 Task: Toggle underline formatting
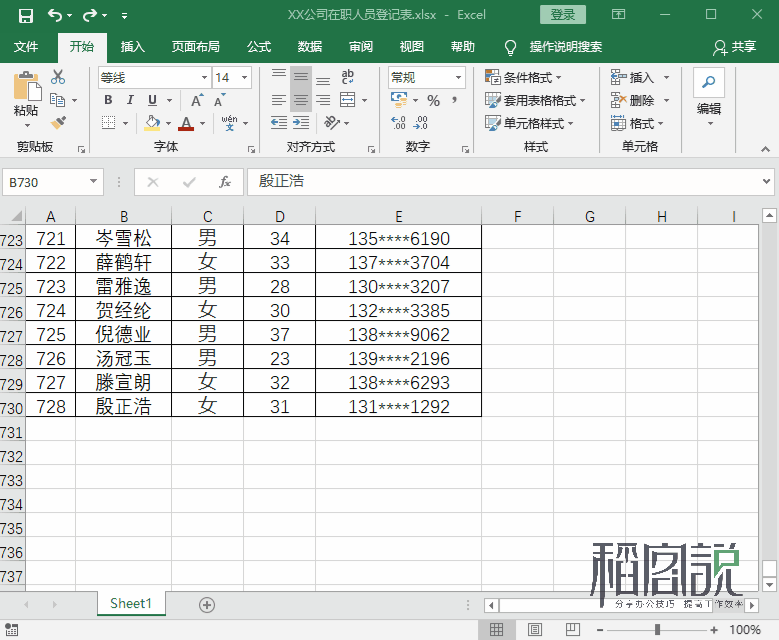pos(153,100)
